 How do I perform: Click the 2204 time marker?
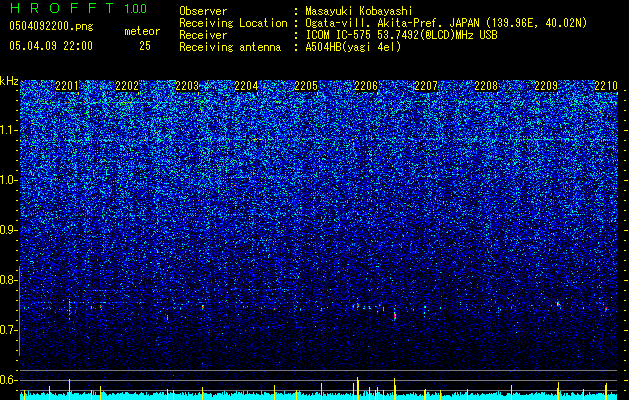pyautogui.click(x=246, y=86)
